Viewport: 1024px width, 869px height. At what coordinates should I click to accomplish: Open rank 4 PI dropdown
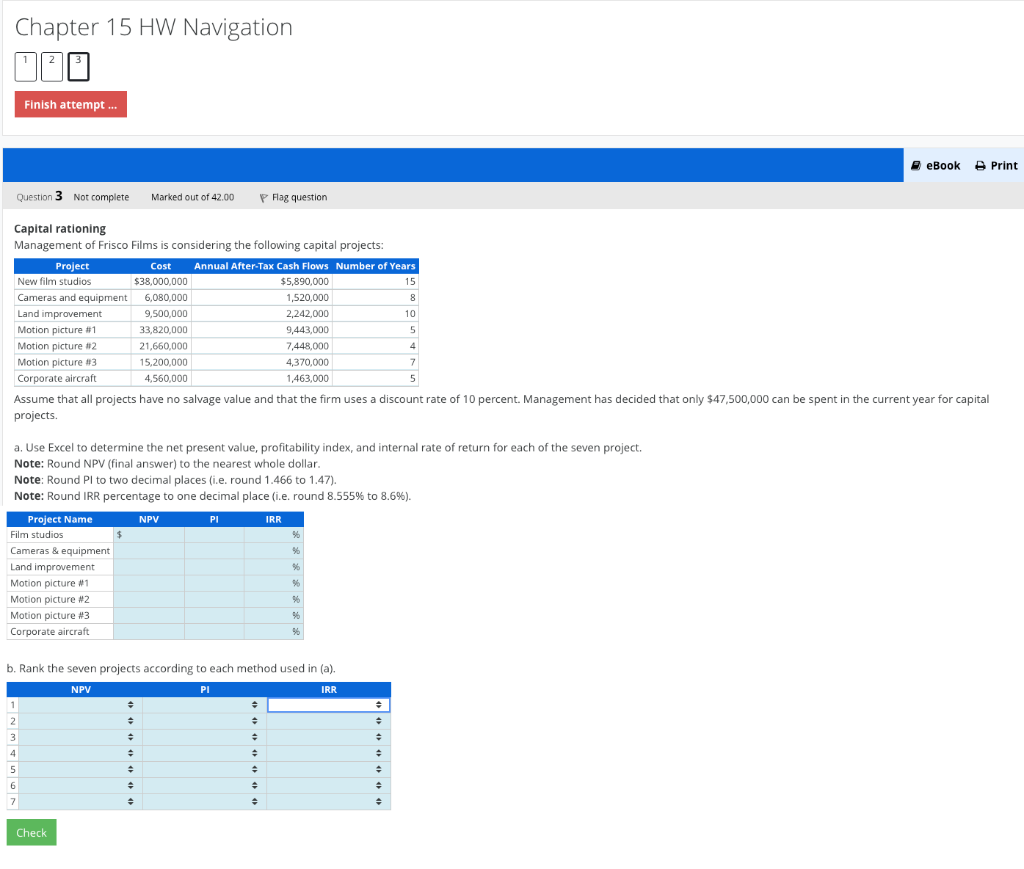click(x=204, y=753)
